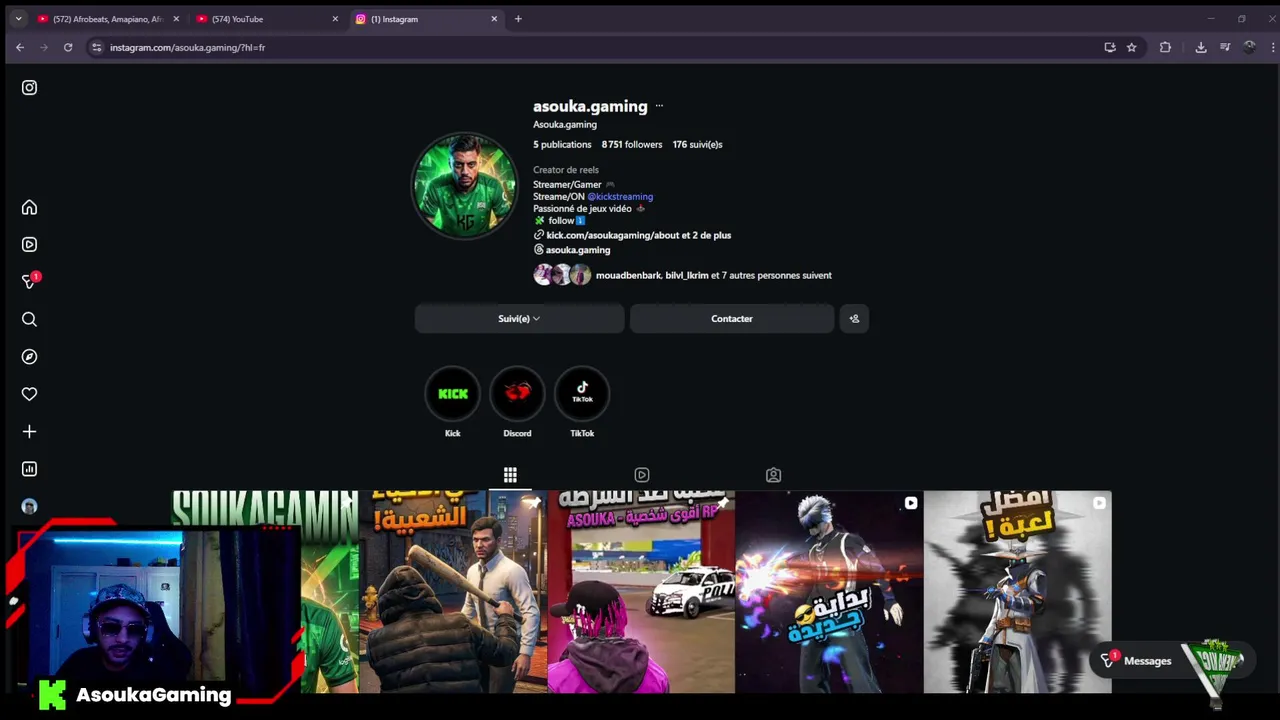Screen dimensions: 1280x720
Task: Select the (1) Instagram browser tab
Action: pos(427,19)
